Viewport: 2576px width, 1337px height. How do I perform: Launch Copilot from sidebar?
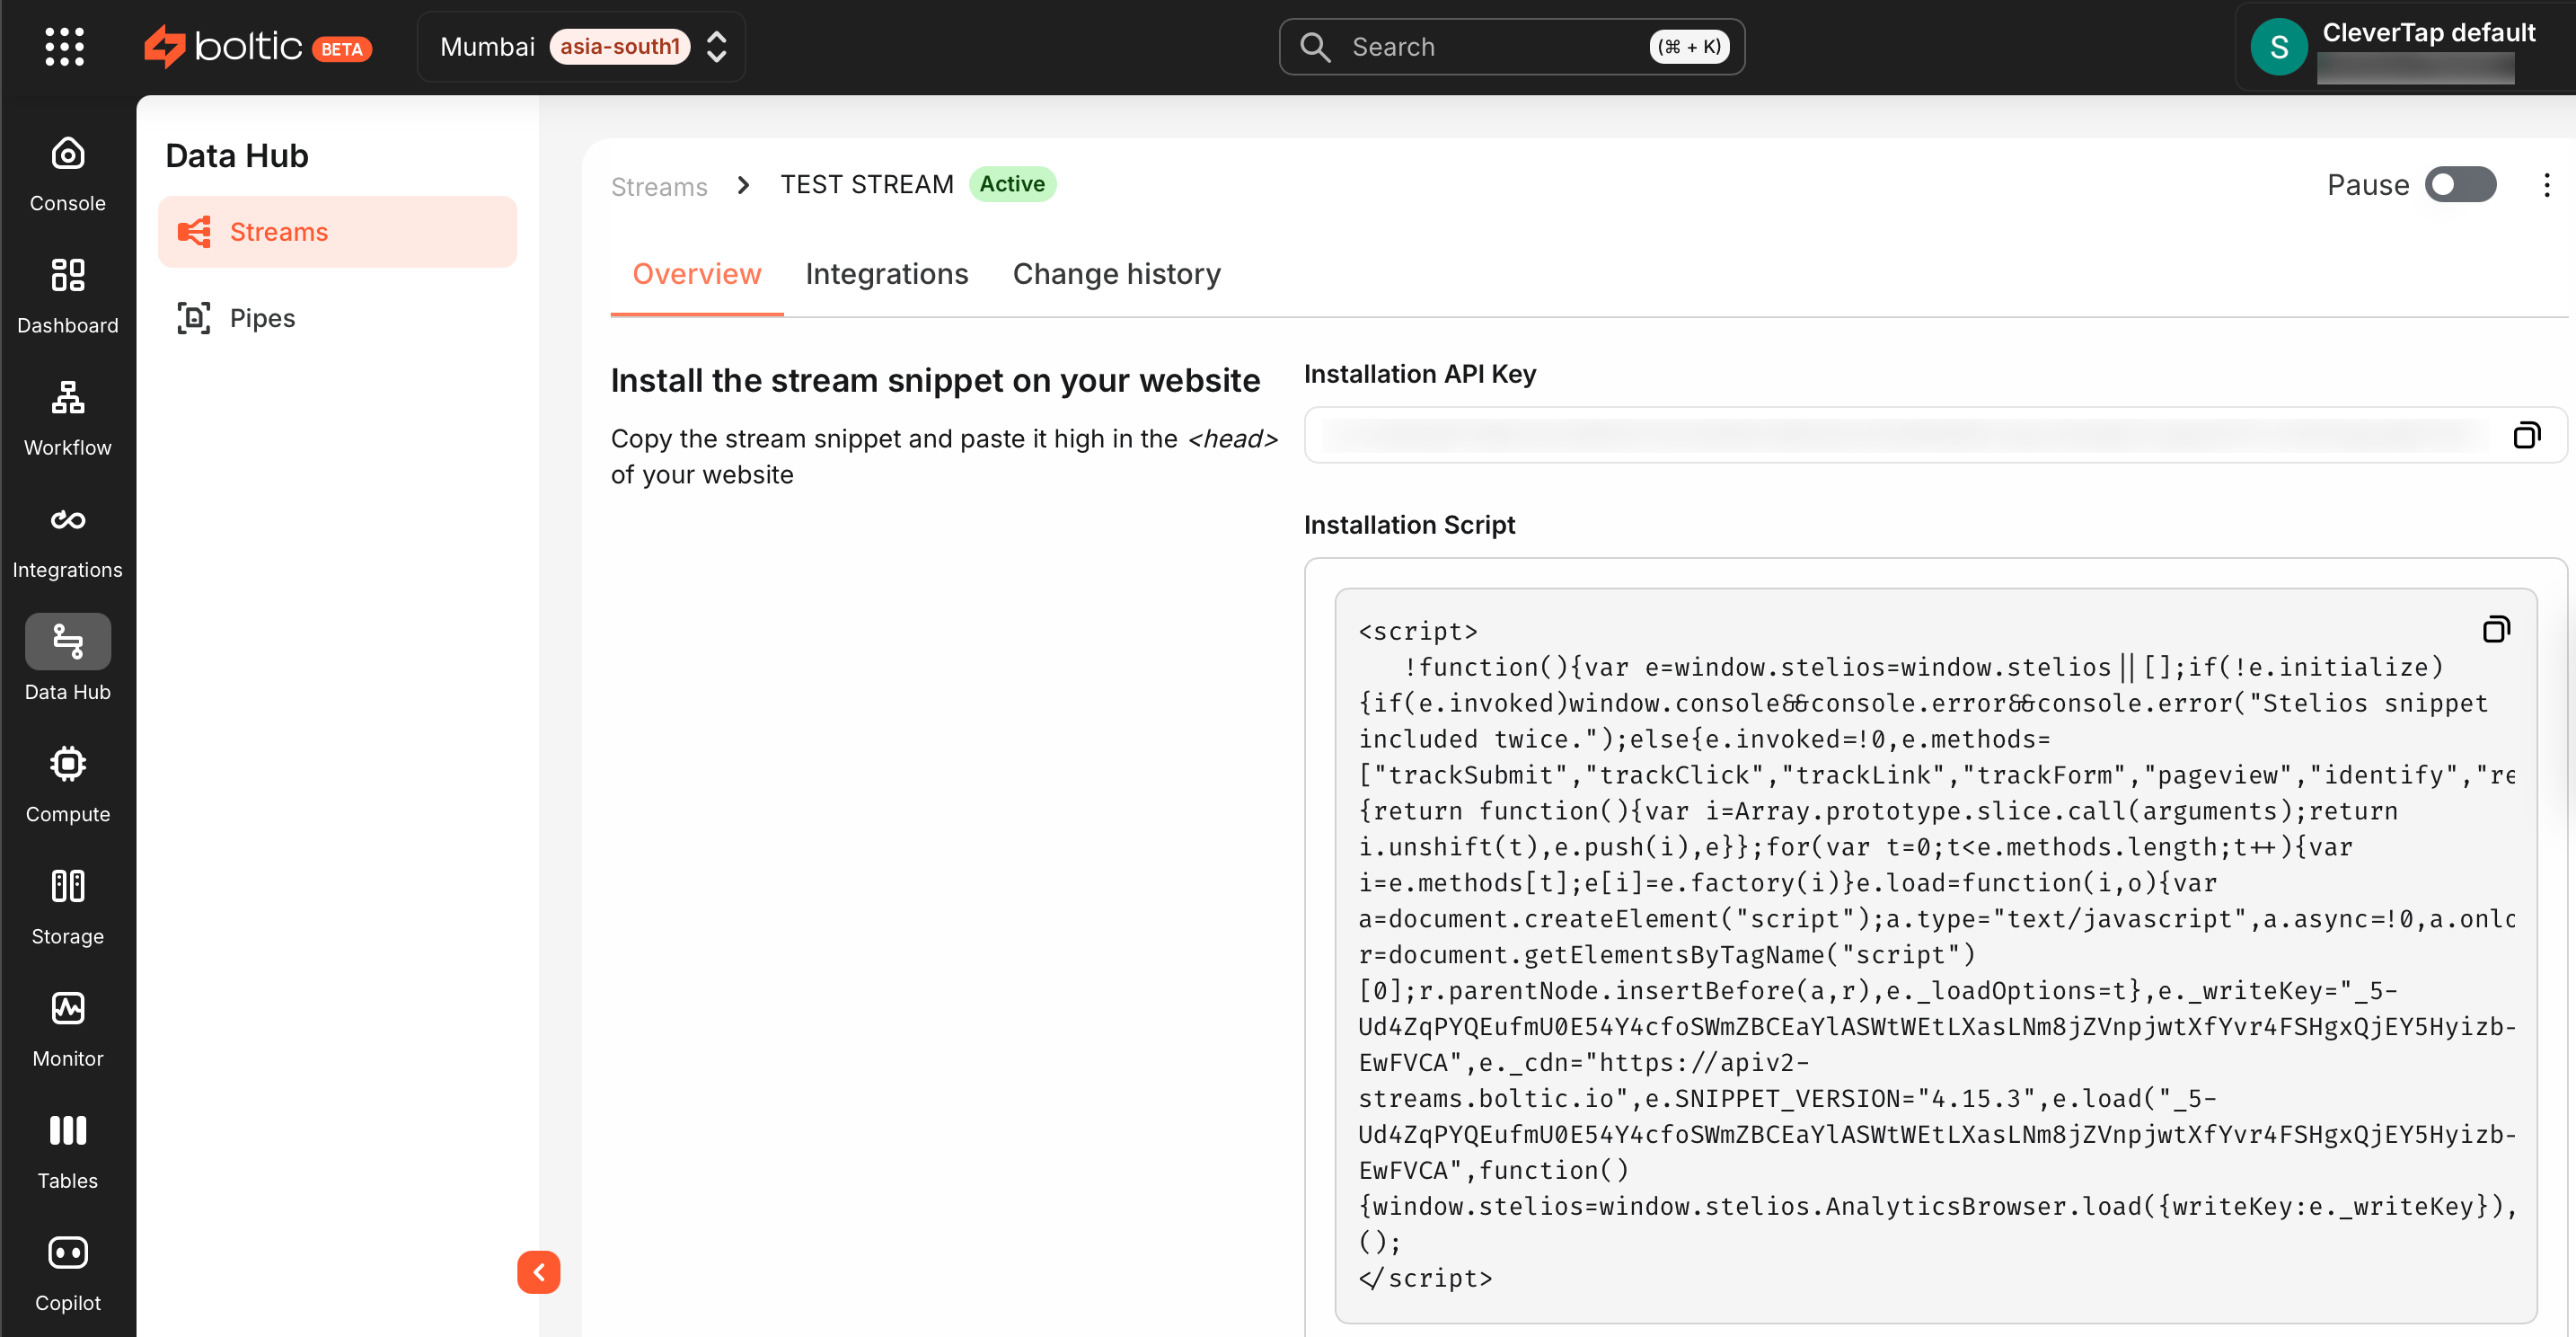(x=67, y=1273)
